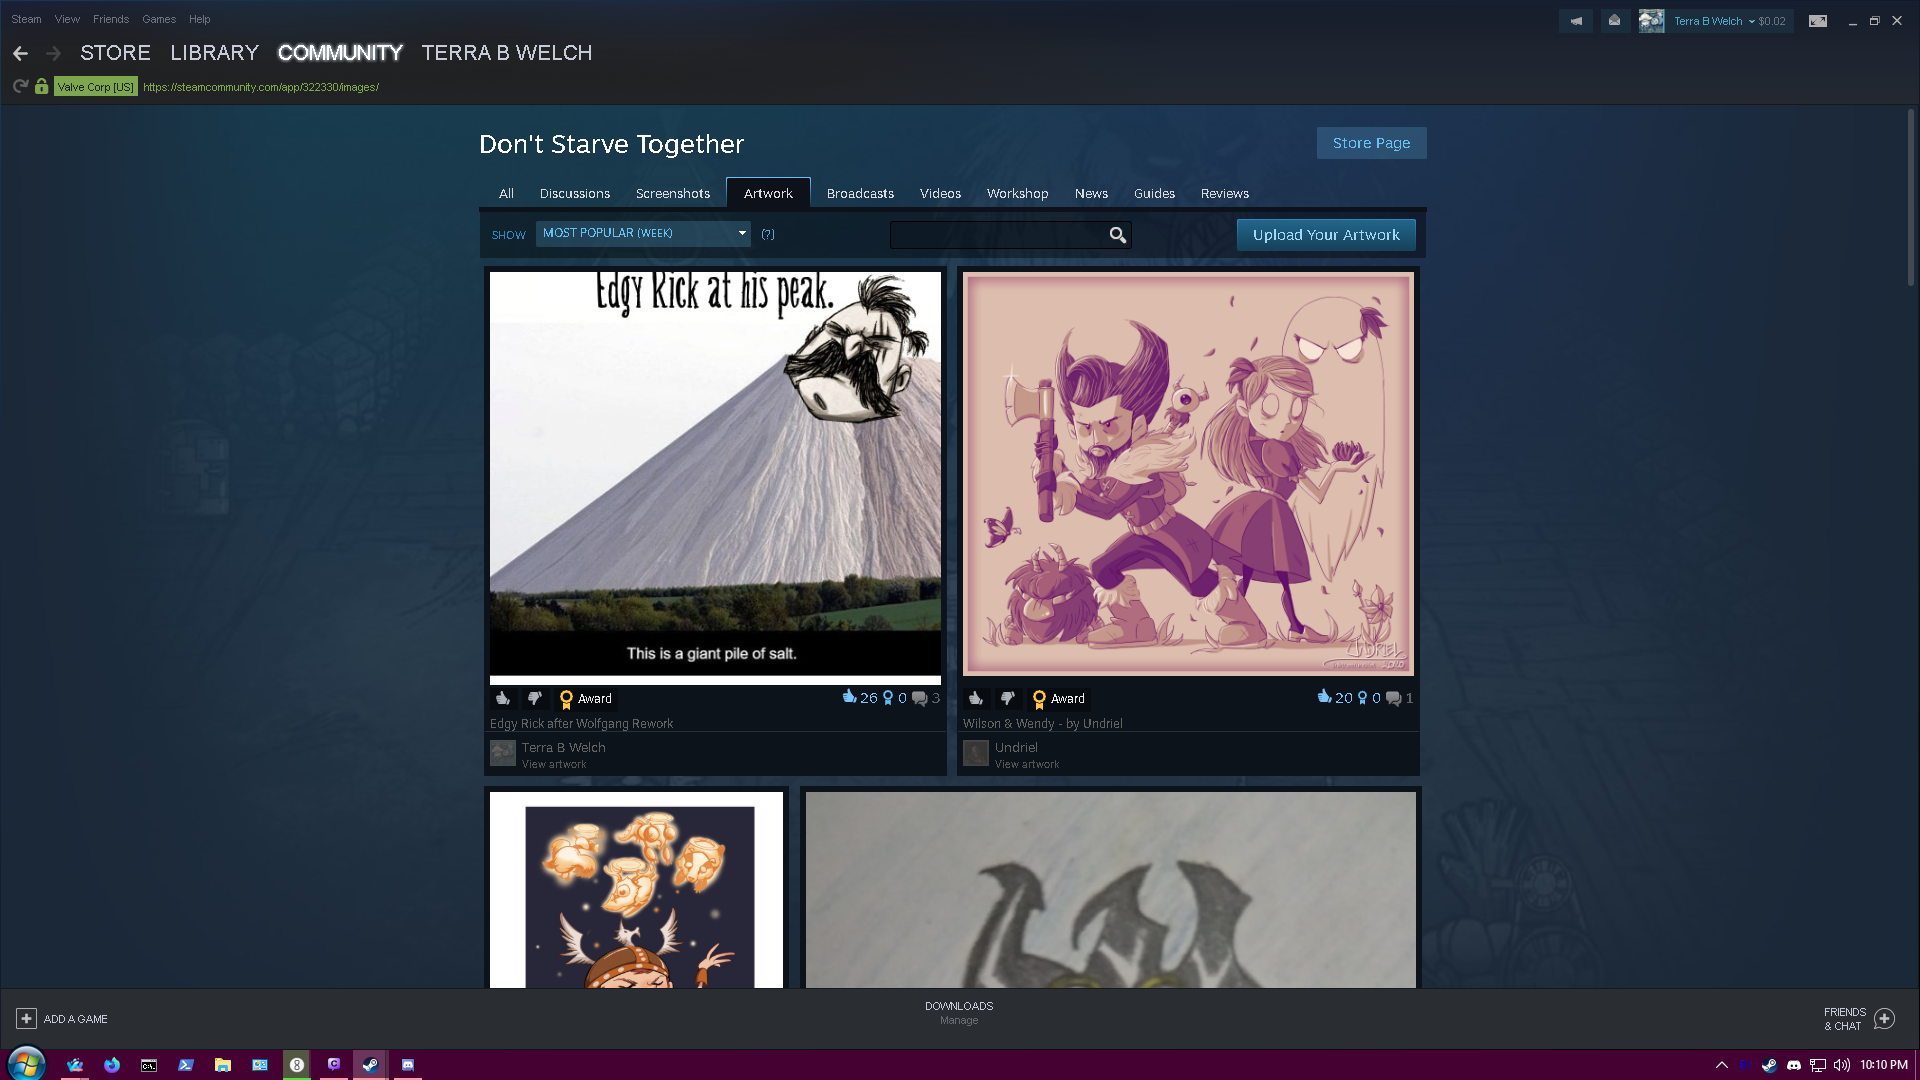The image size is (1920, 1080).
Task: Open the Most Popular (Week) dropdown
Action: (x=642, y=233)
